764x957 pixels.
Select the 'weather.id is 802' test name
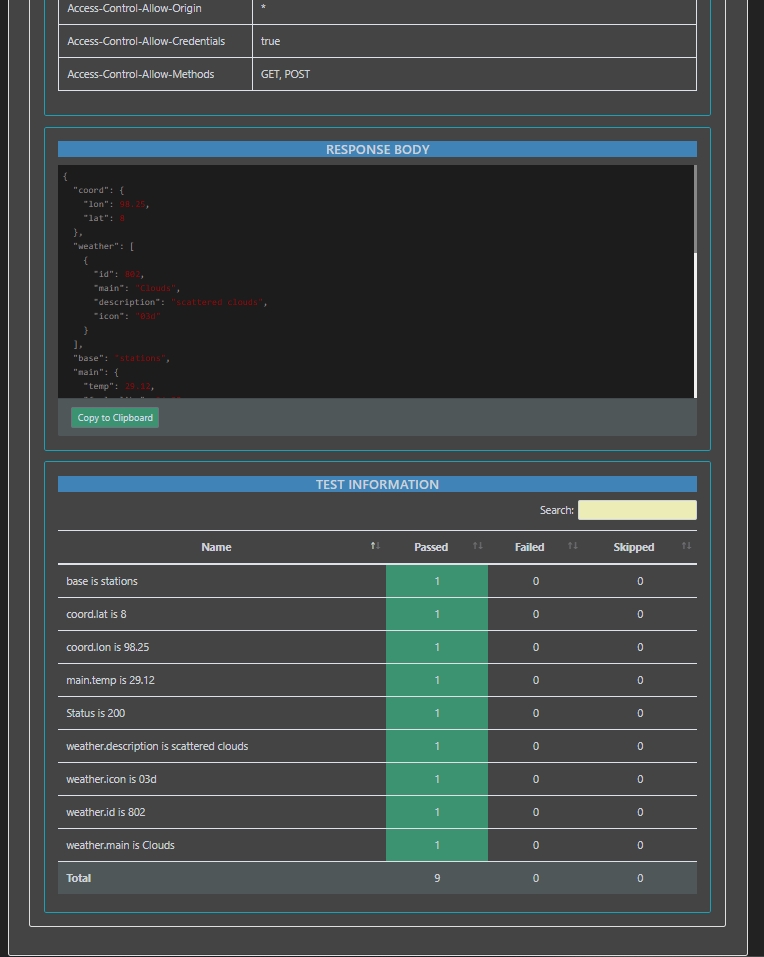106,812
